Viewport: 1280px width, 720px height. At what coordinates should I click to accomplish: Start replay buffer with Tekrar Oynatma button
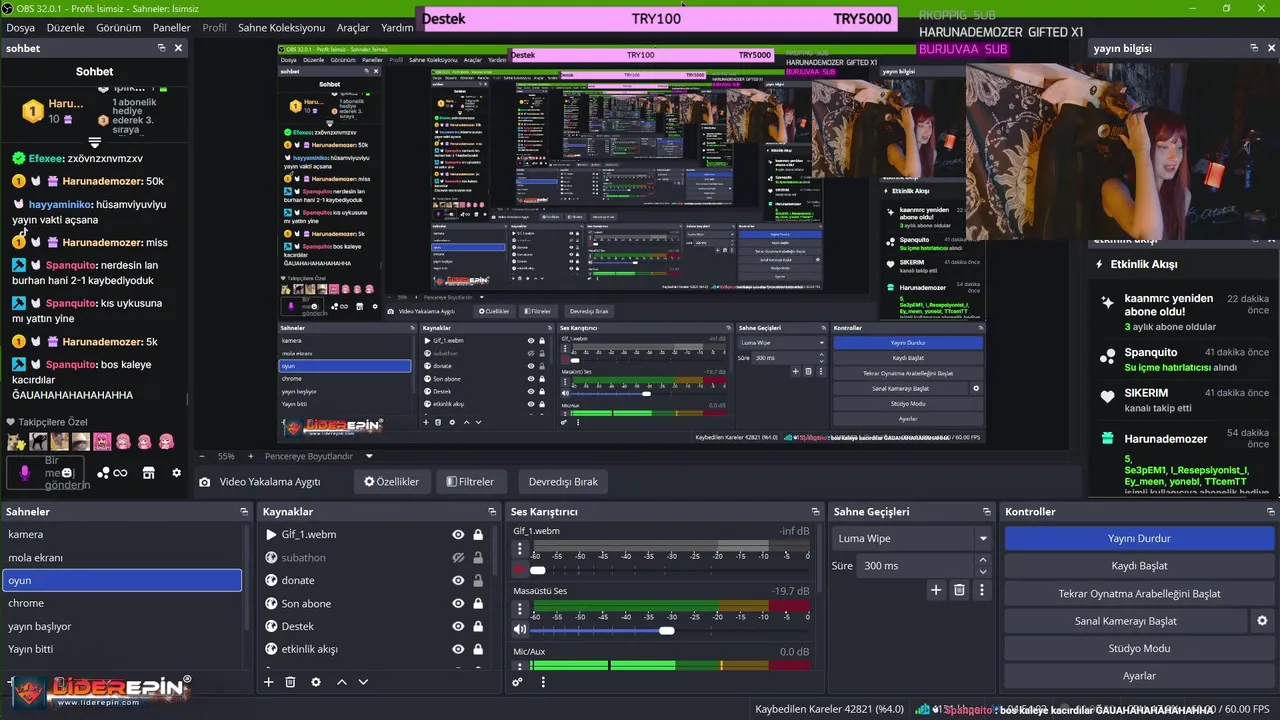tap(1139, 594)
